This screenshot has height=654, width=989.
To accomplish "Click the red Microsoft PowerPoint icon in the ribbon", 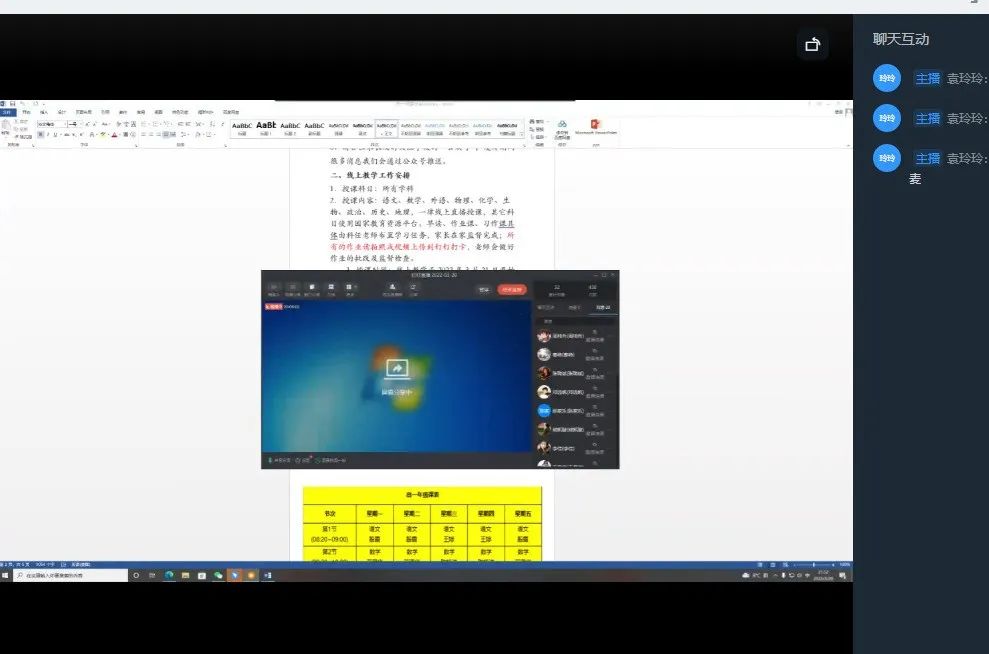I will pos(596,124).
